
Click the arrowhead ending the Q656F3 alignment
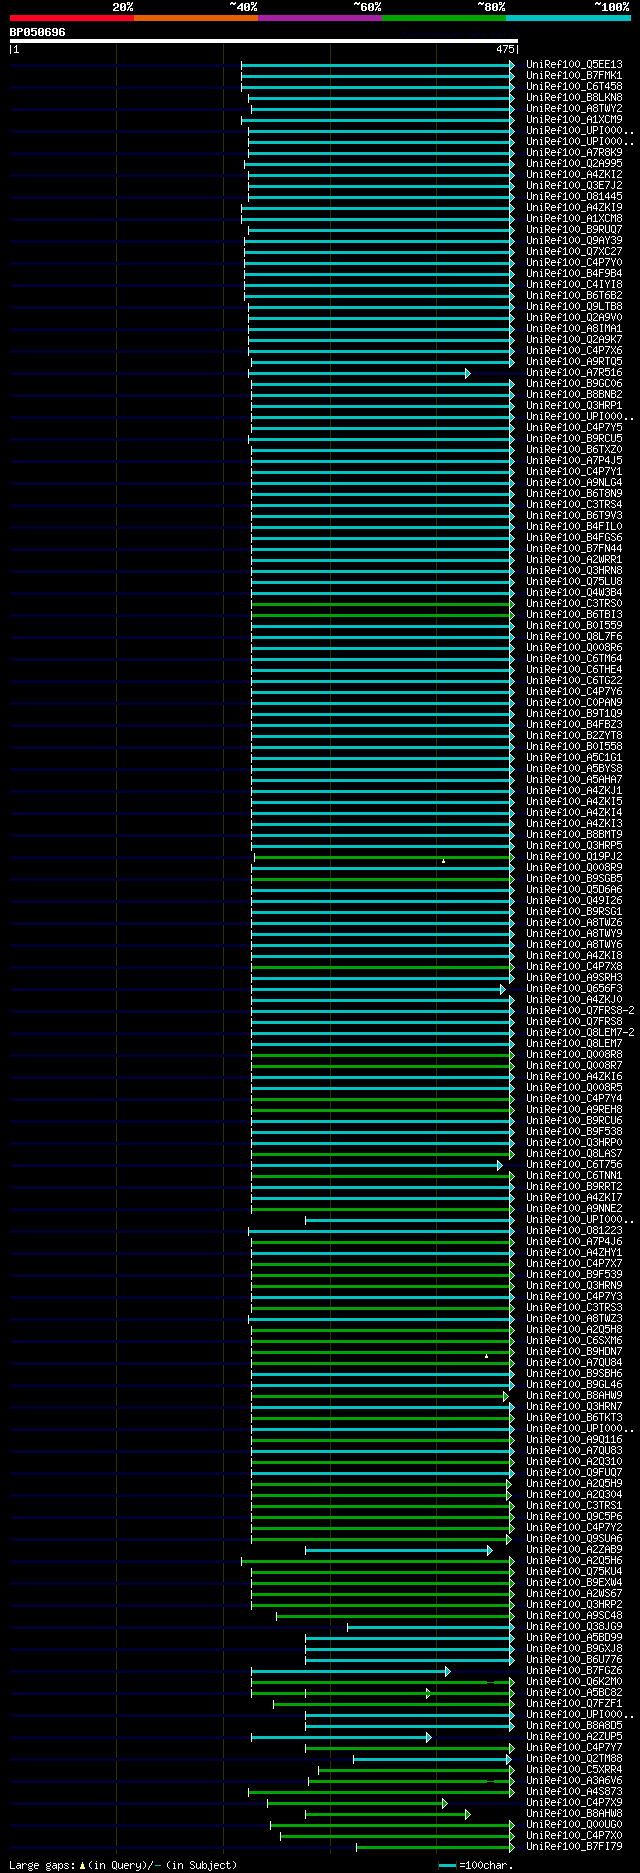pos(503,989)
